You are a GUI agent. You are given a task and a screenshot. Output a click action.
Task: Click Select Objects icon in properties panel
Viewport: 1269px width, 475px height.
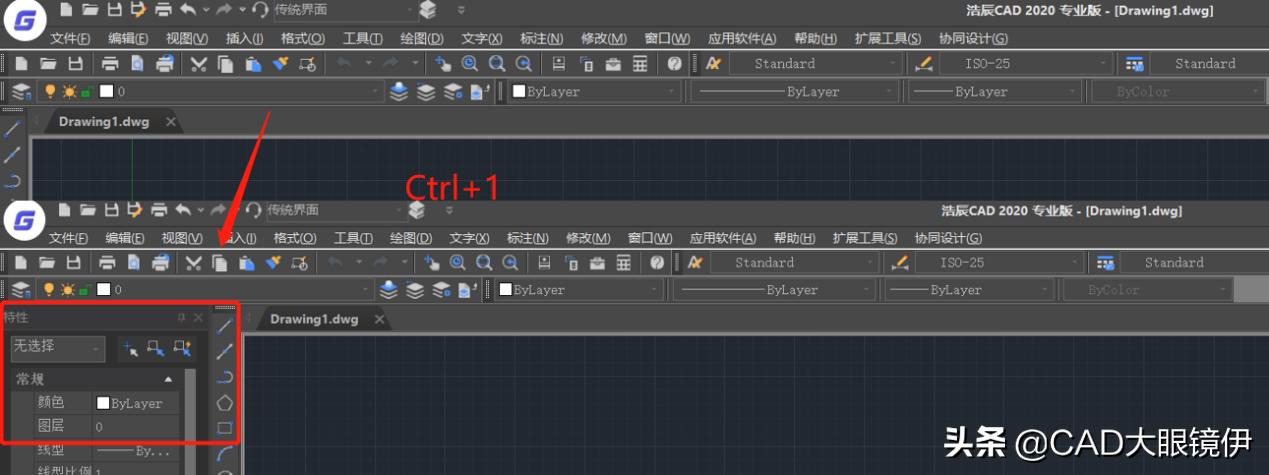(155, 348)
